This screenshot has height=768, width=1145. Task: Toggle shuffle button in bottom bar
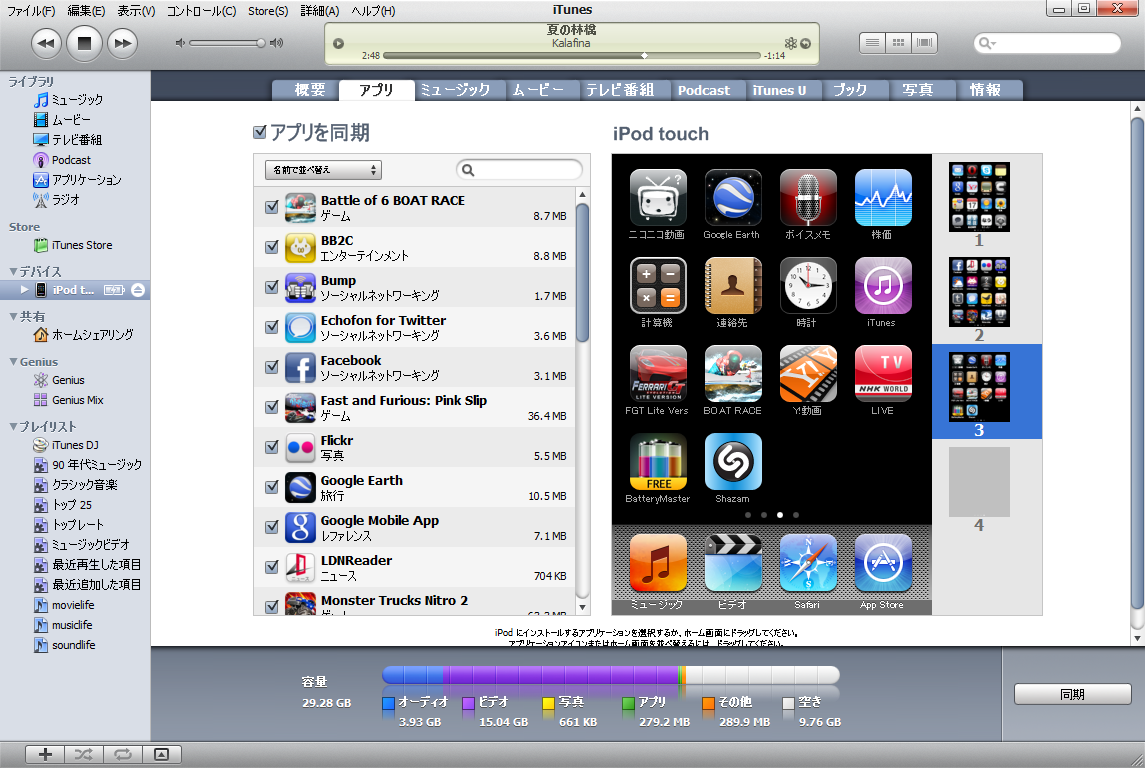[83, 754]
